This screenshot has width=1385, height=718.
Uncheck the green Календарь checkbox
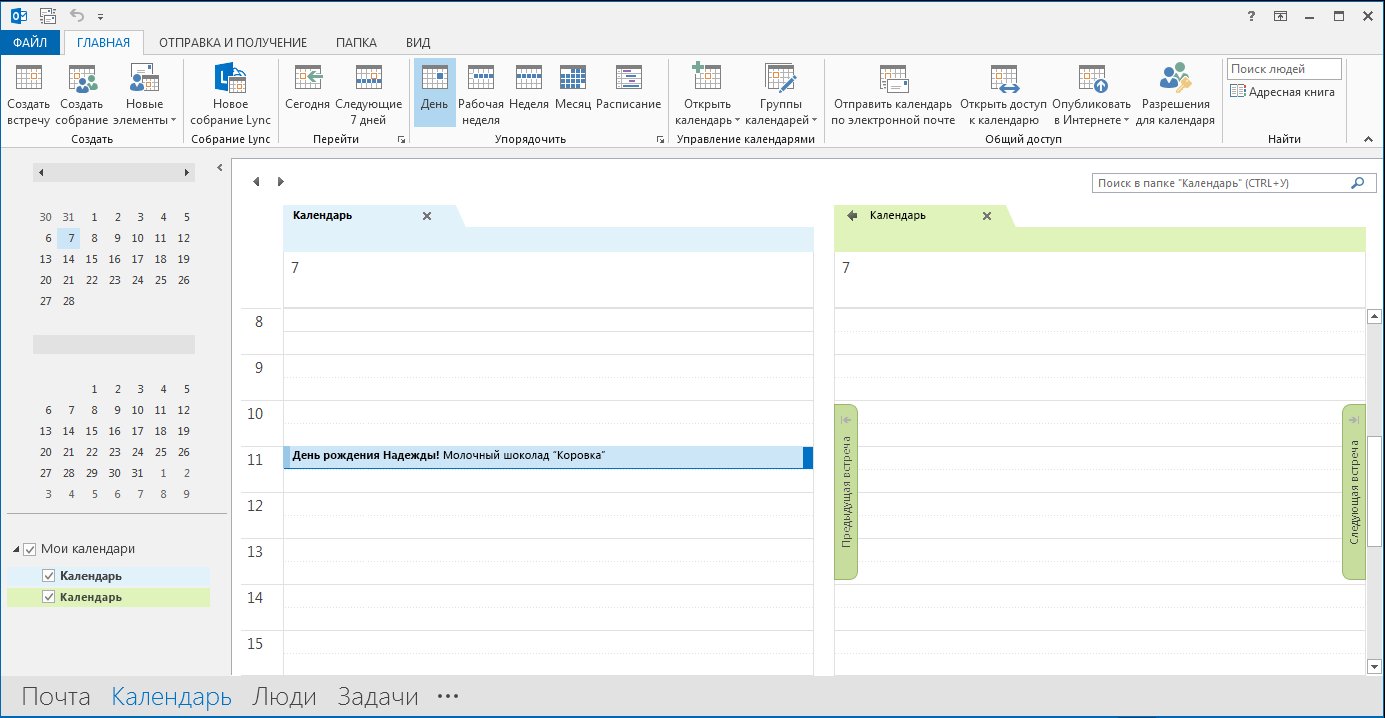pos(49,597)
